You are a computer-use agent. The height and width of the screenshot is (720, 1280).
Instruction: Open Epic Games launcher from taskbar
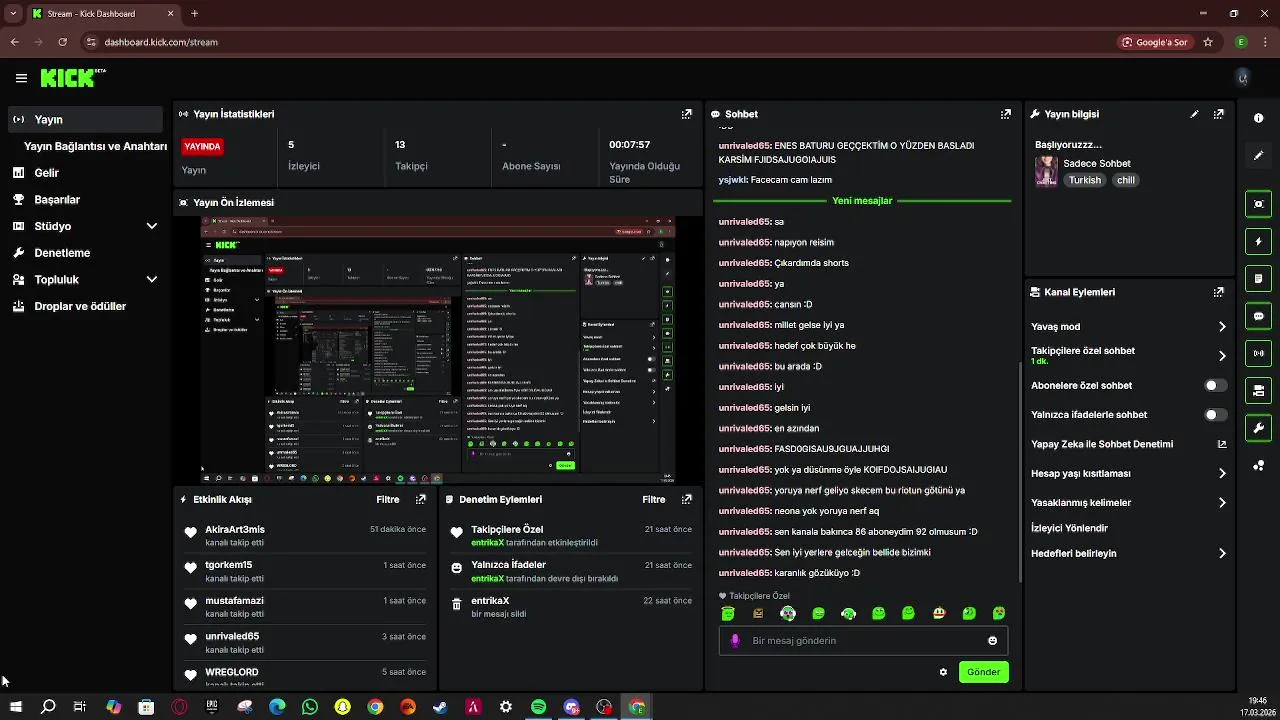[x=212, y=707]
